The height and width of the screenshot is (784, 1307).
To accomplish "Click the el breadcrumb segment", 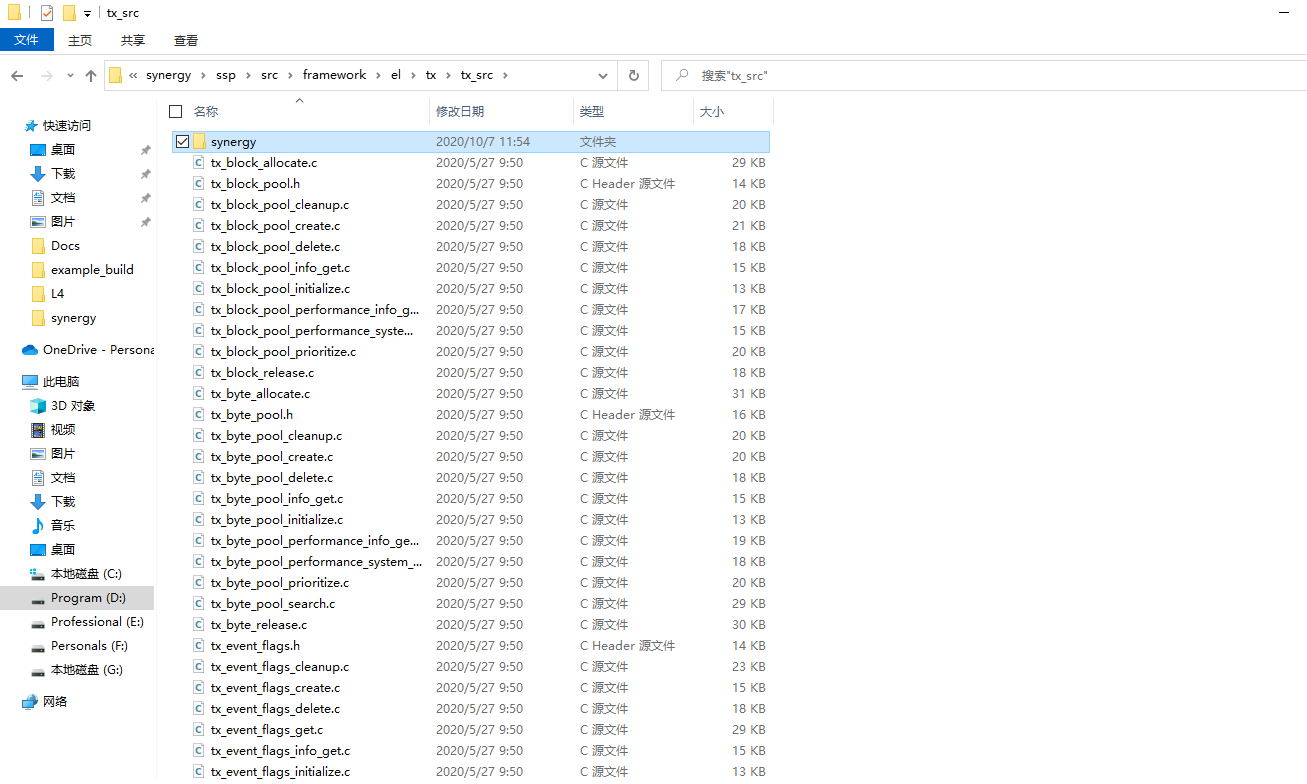I will [x=396, y=75].
